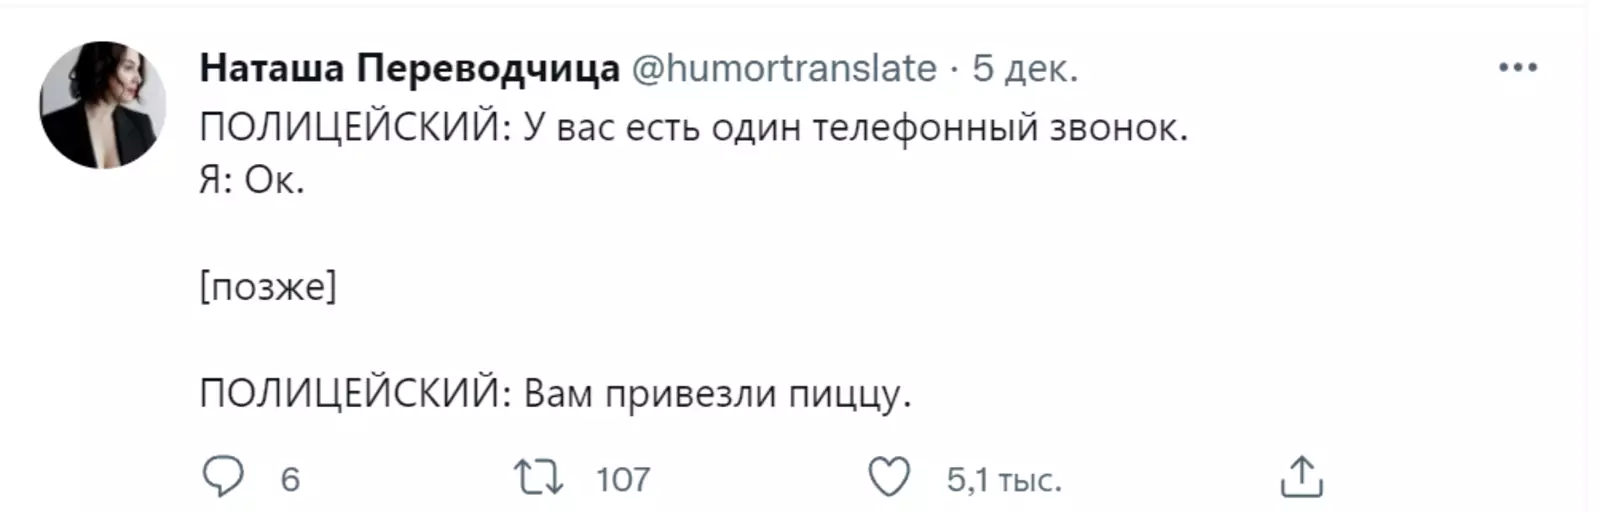
Task: Click the first line starting with 'ПОЛИЦЕЙСКИЙ: У вас'
Action: point(693,128)
